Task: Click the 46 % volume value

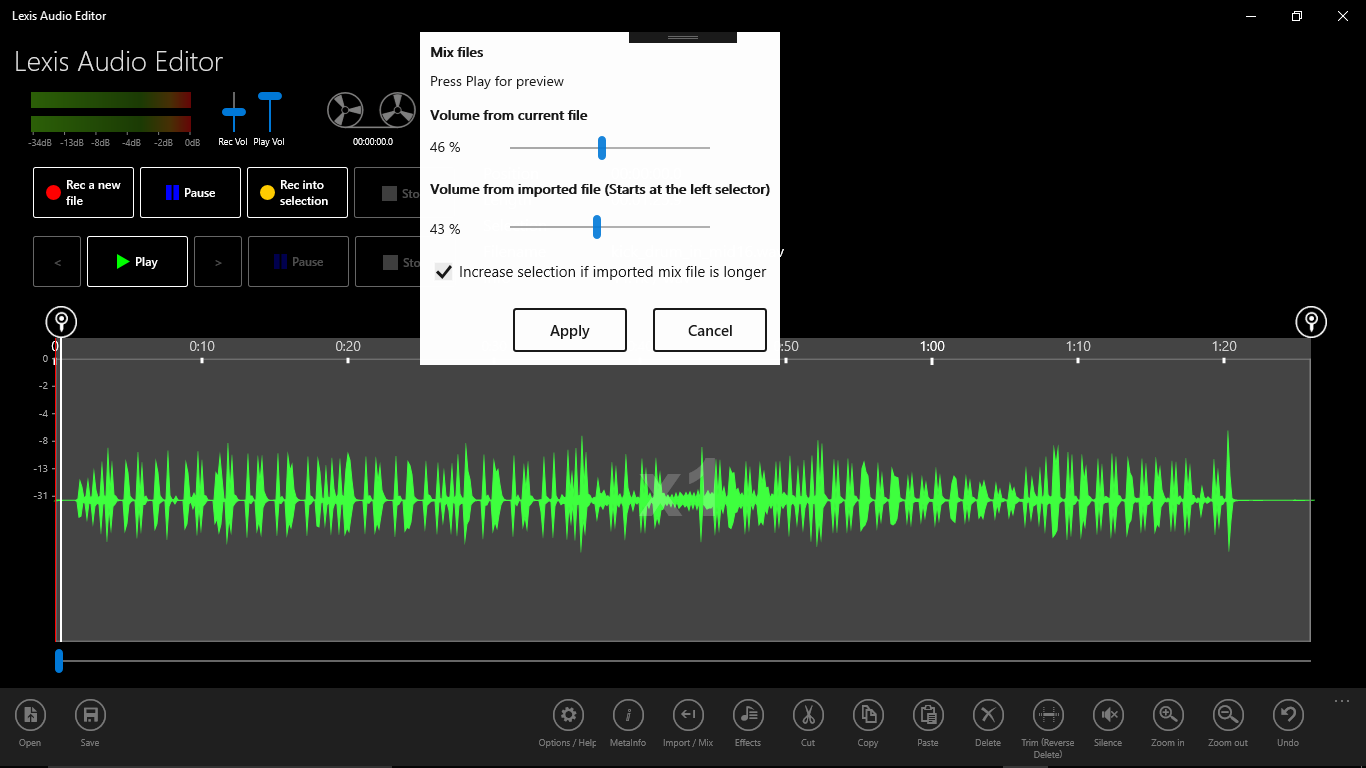Action: tap(445, 147)
